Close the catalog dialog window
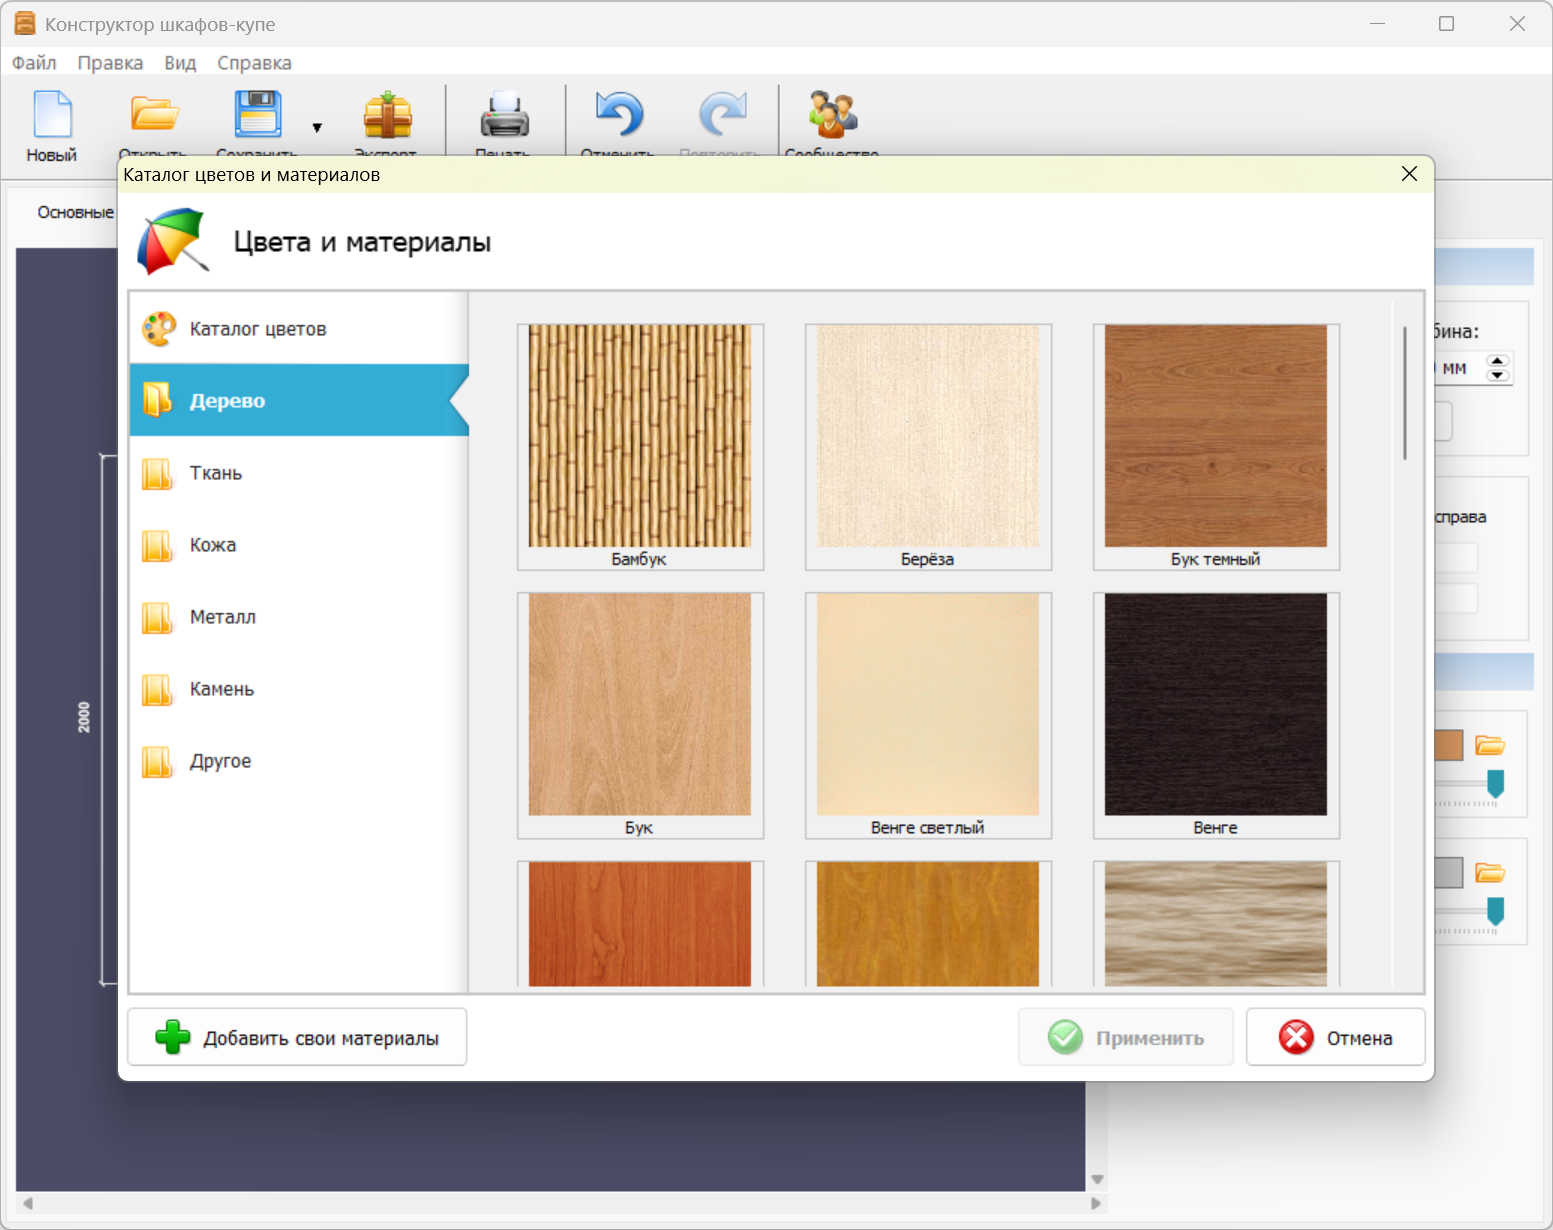Viewport: 1553px width, 1230px height. click(1409, 174)
